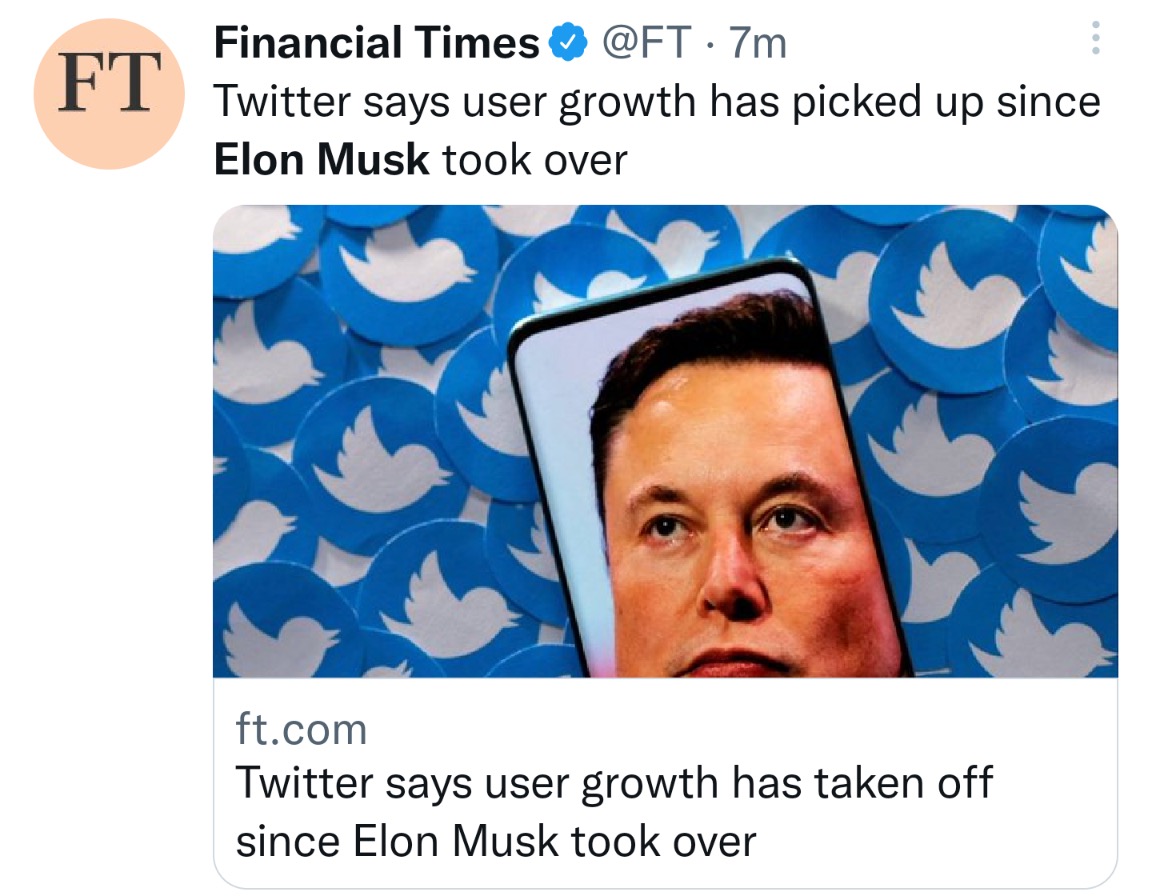The height and width of the screenshot is (896, 1152).
Task: Open headline 'Twitter says user growth has taken off'
Action: click(613, 783)
